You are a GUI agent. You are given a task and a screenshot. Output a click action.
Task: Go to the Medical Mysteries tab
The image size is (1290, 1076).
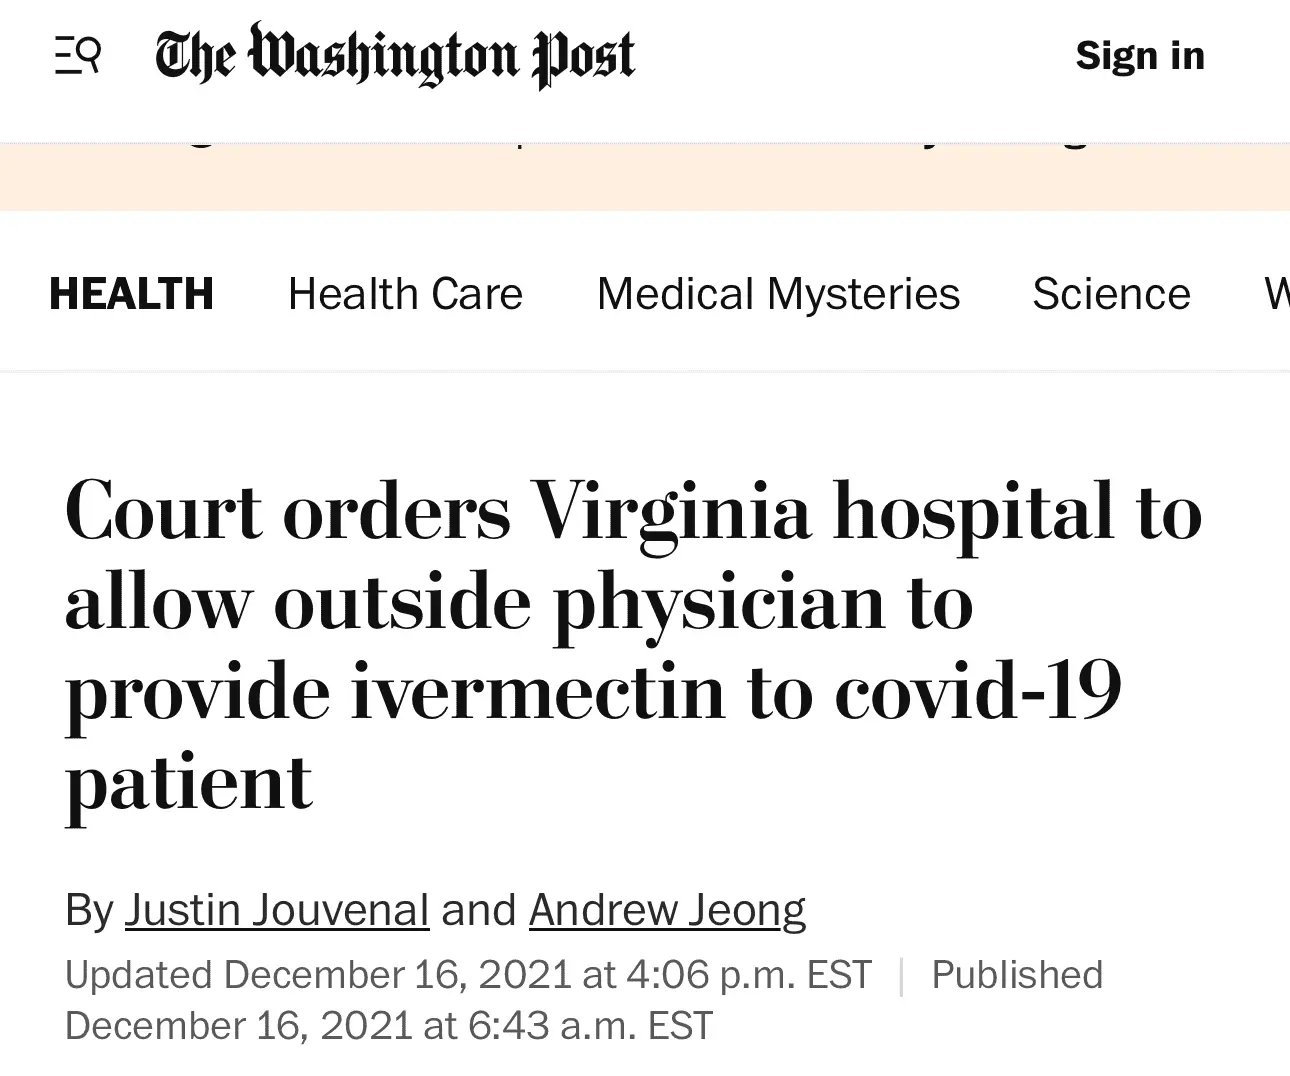[x=778, y=294]
